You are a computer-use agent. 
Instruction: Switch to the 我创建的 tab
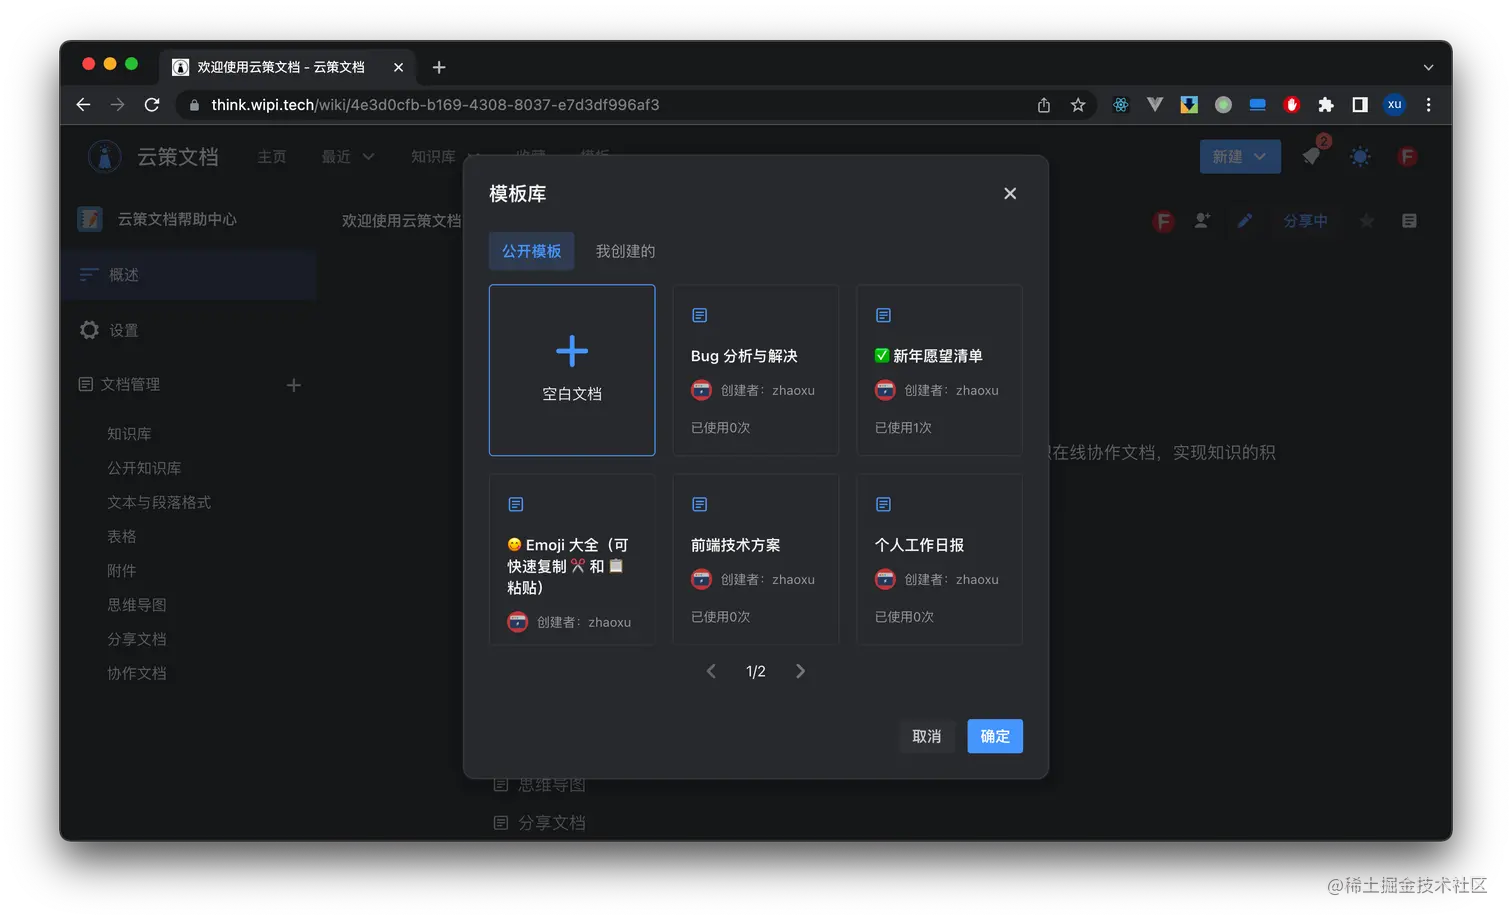click(x=625, y=251)
